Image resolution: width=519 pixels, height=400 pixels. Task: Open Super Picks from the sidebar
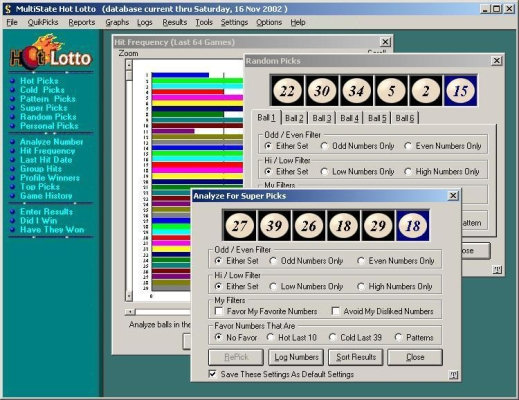click(44, 108)
